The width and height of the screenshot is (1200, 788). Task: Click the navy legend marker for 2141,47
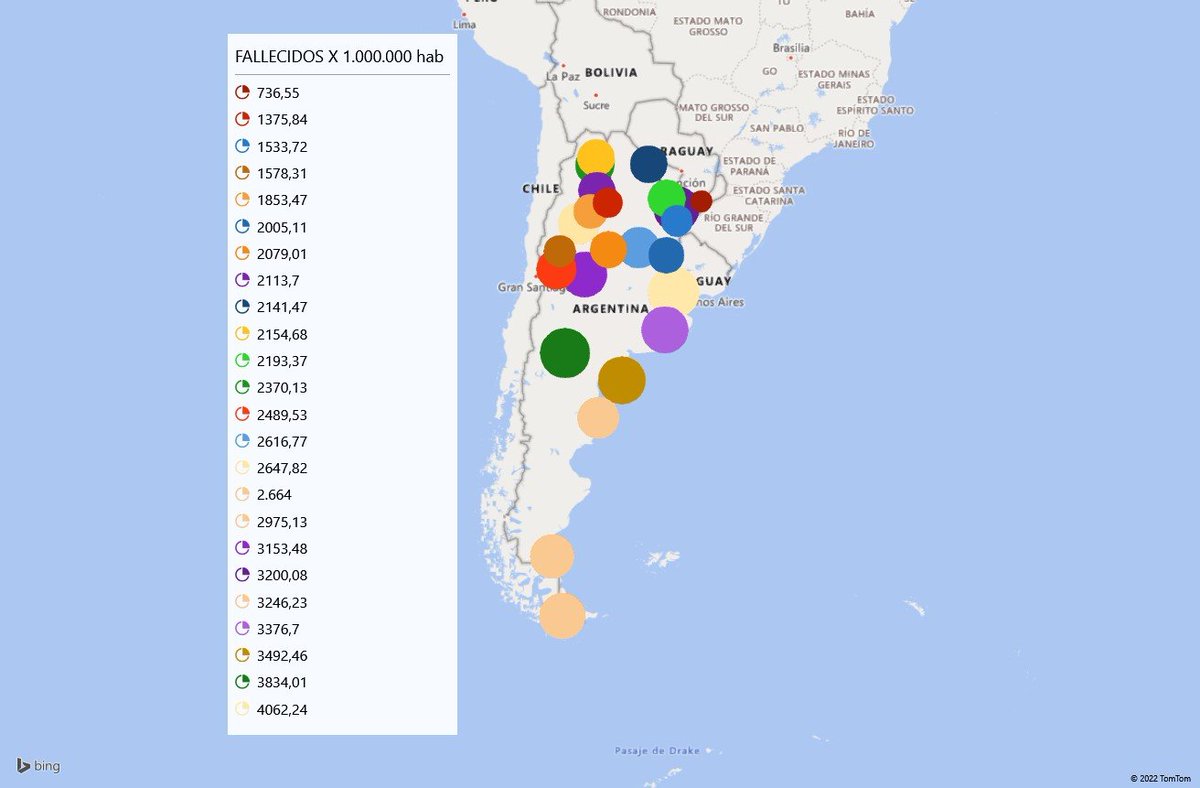click(242, 307)
